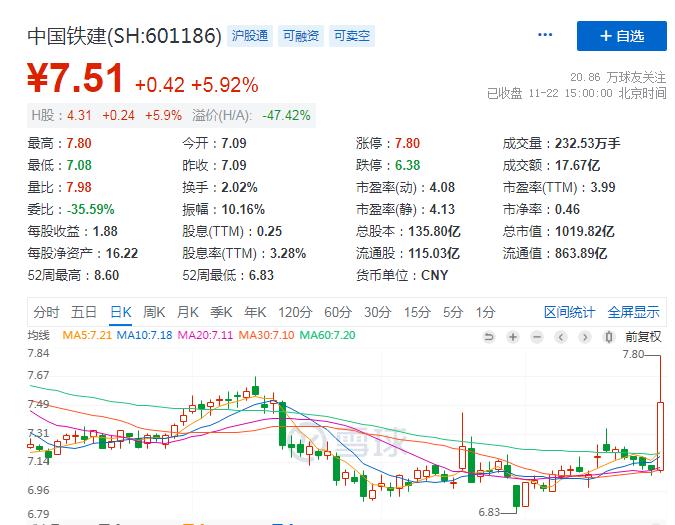This screenshot has height=525, width=675.
Task: Click the MA10:7.18 moving average label
Action: click(144, 335)
